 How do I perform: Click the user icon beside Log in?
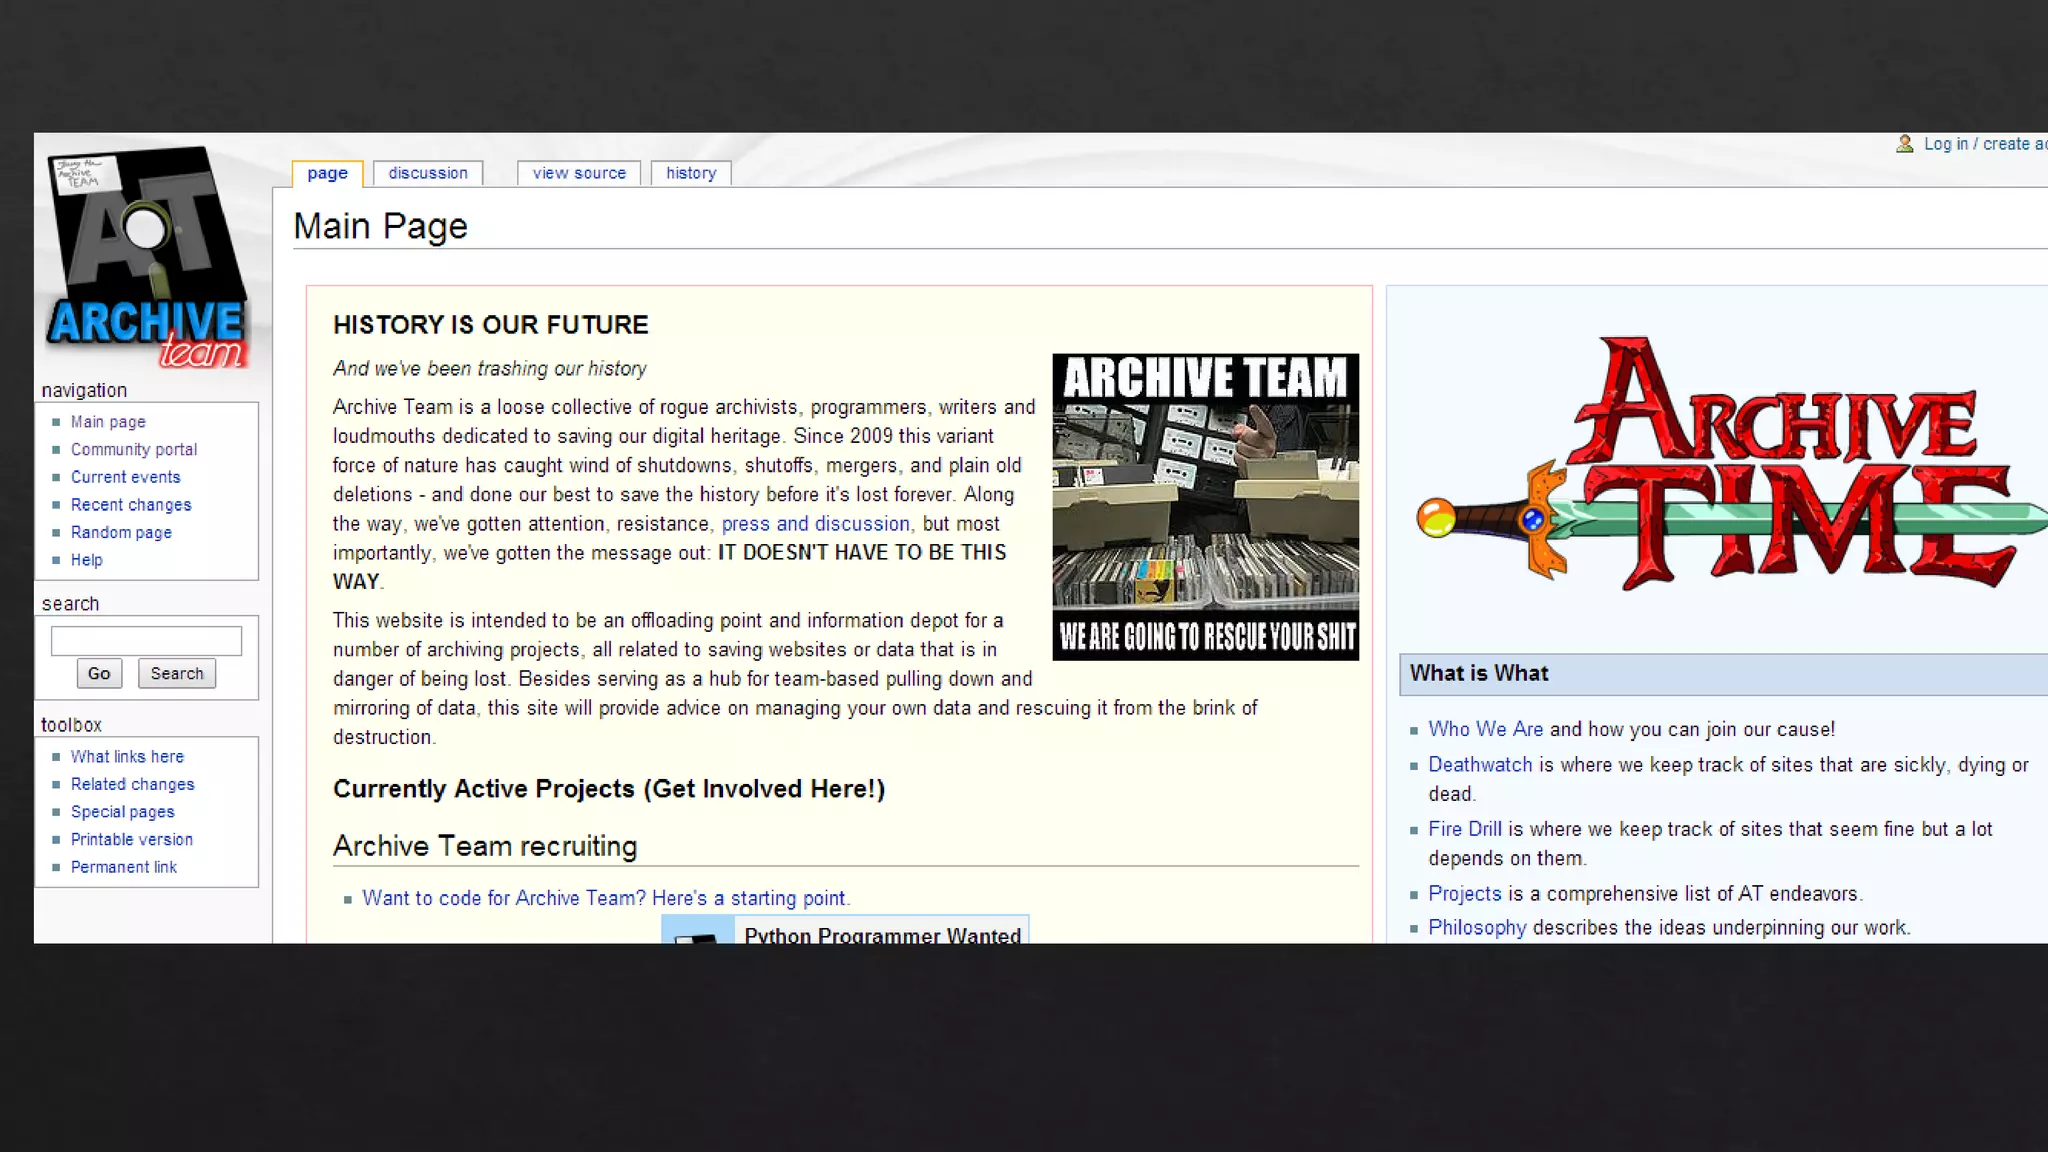[1904, 144]
